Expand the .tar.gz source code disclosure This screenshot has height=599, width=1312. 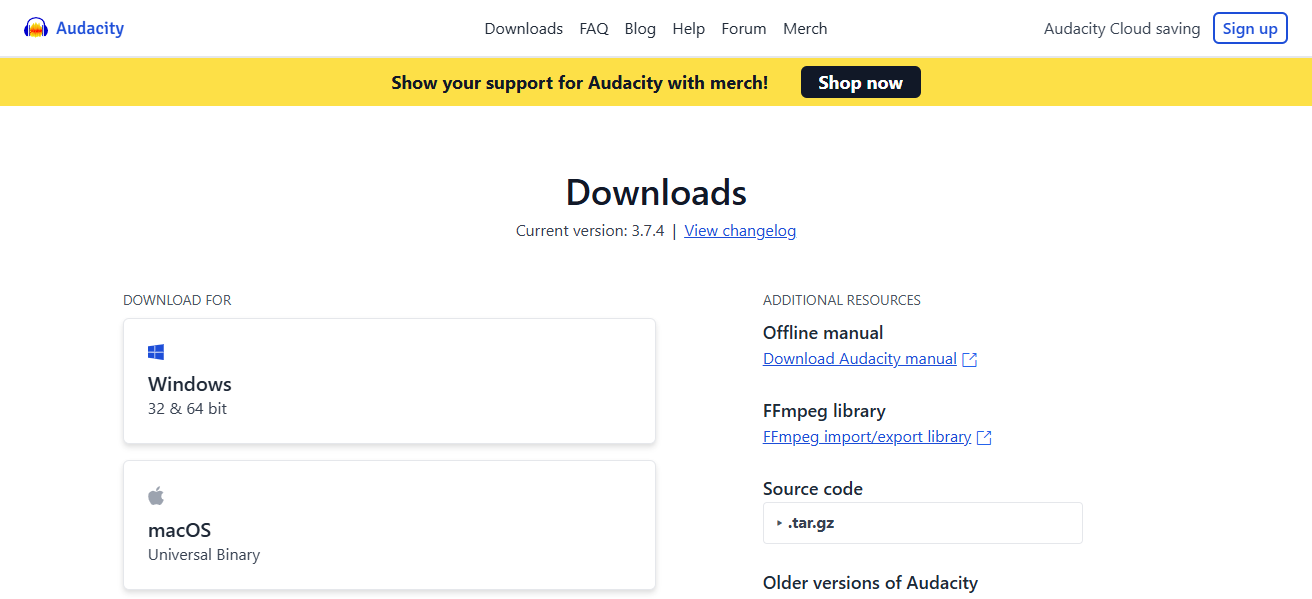[923, 523]
